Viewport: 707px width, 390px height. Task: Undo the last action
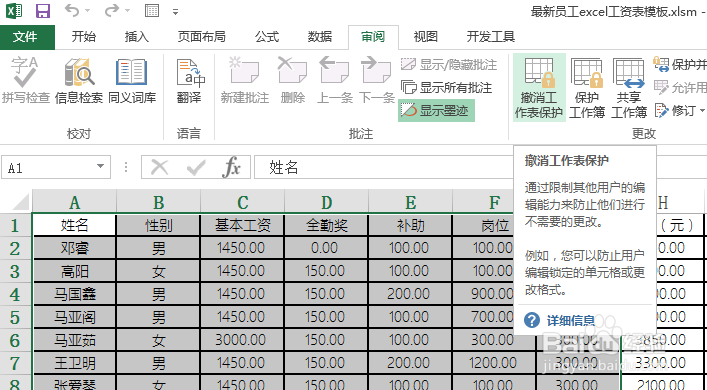(x=72, y=10)
